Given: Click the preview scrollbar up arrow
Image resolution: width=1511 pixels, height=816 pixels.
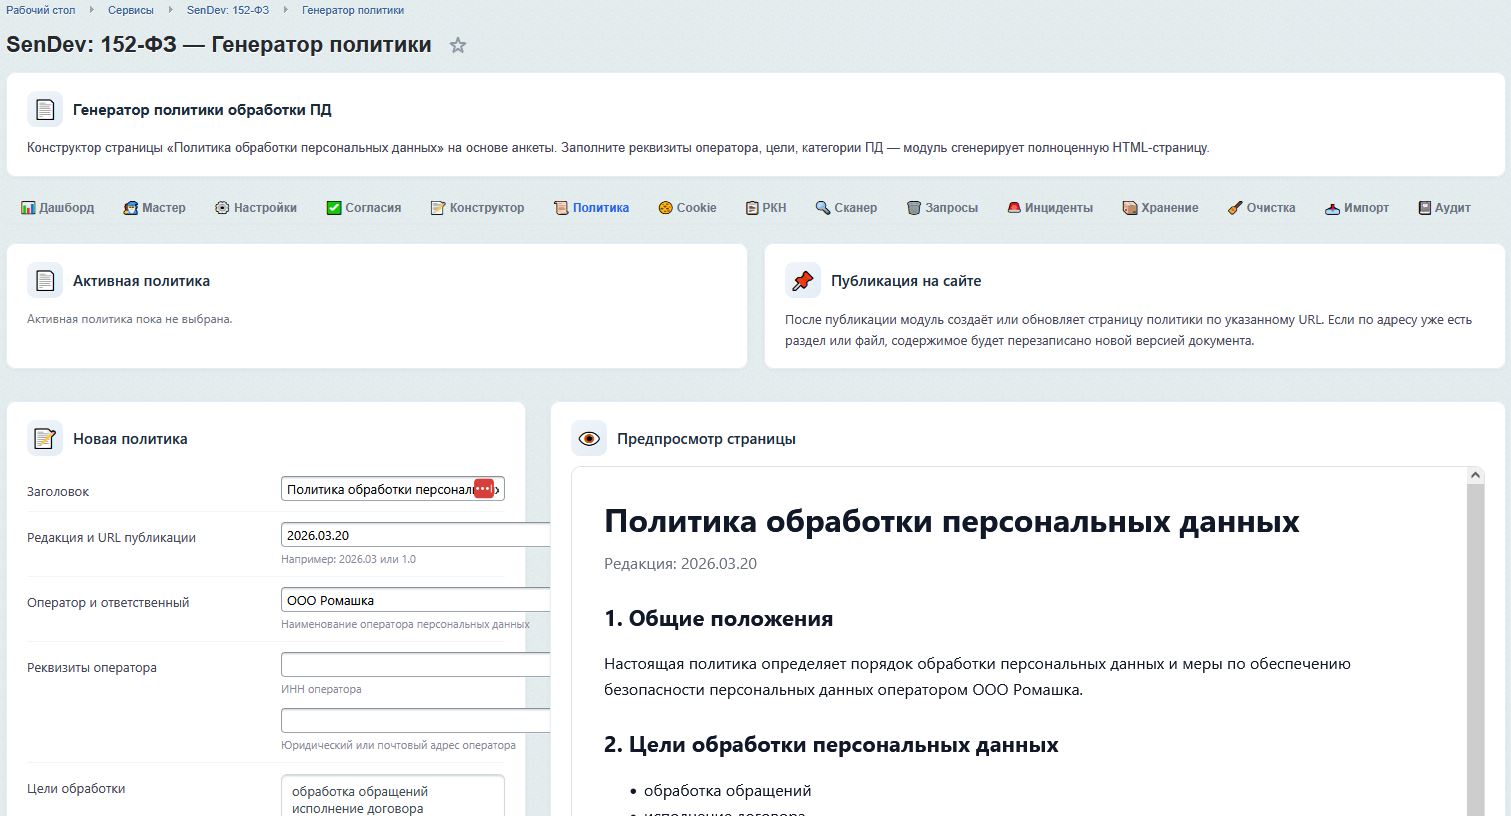Looking at the screenshot, I should click(x=1475, y=475).
